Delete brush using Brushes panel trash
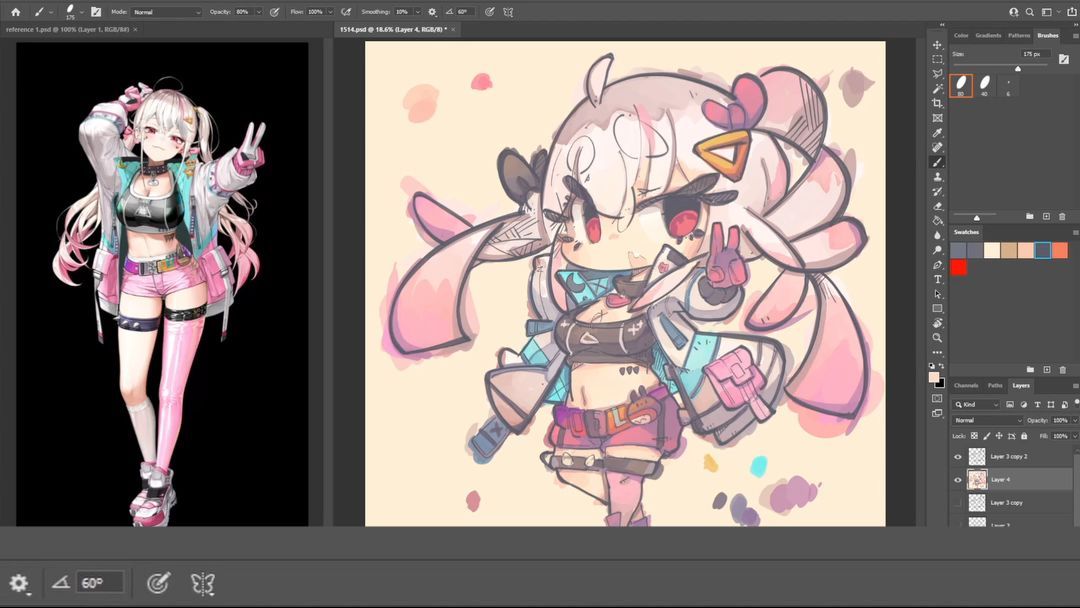The height and width of the screenshot is (608, 1080). pos(1062,216)
